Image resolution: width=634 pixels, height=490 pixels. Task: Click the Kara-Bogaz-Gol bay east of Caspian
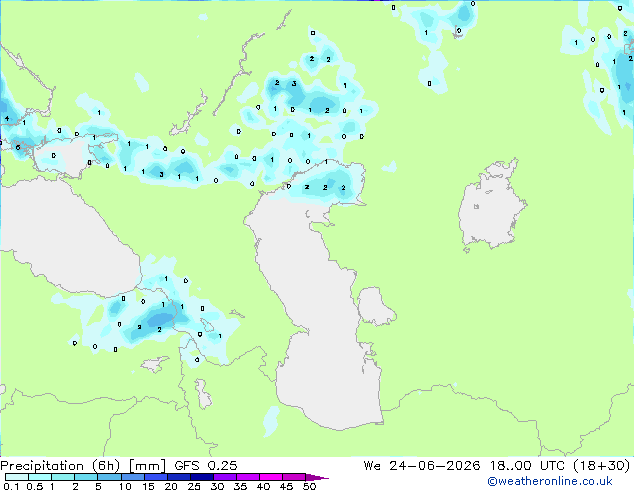pyautogui.click(x=375, y=306)
